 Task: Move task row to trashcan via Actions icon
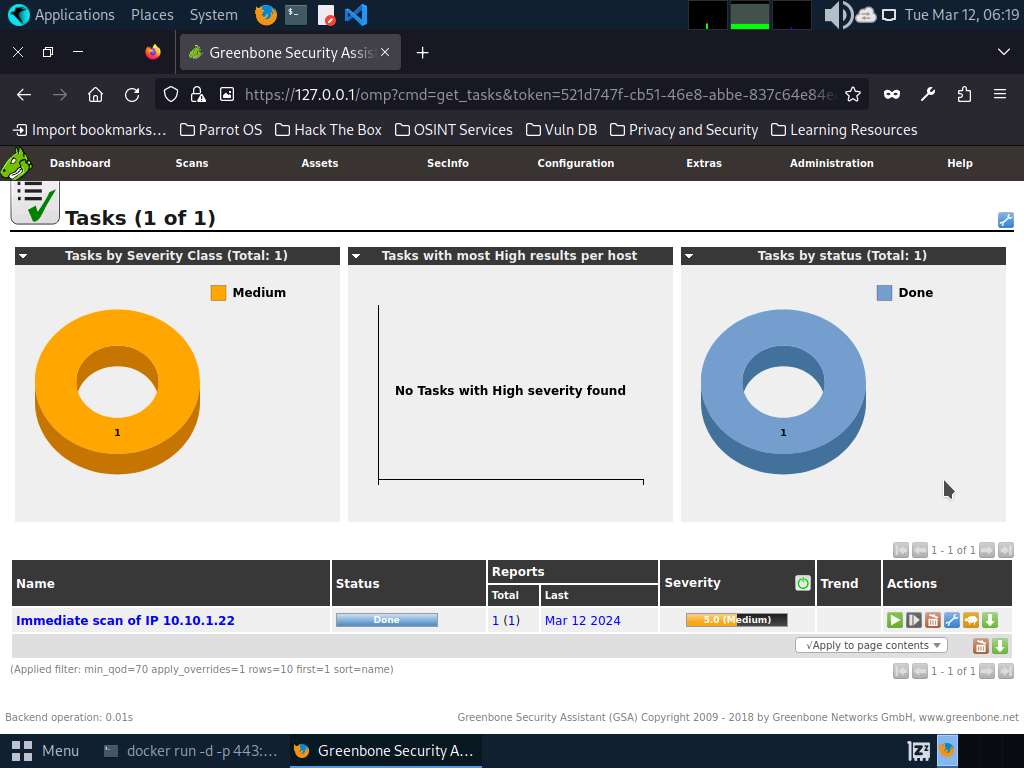click(933, 620)
